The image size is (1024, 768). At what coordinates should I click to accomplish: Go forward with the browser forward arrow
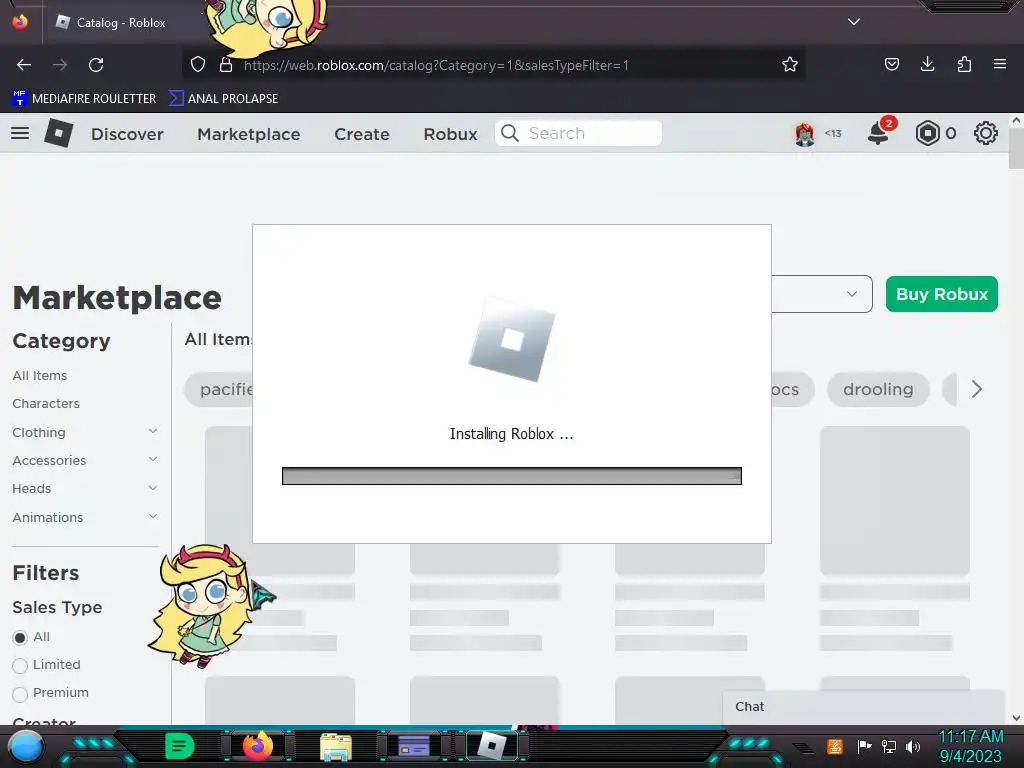coord(60,65)
